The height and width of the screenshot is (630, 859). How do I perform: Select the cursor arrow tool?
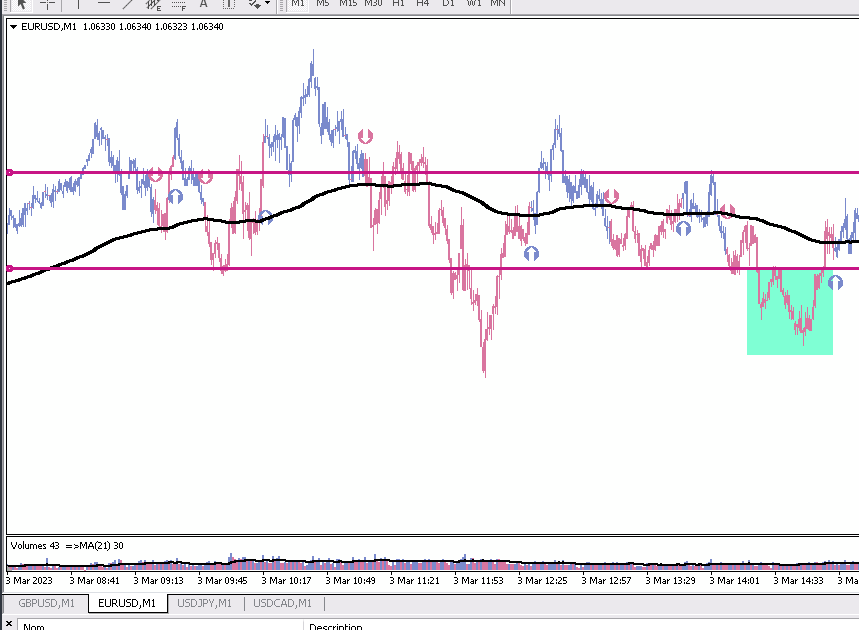pyautogui.click(x=22, y=3)
